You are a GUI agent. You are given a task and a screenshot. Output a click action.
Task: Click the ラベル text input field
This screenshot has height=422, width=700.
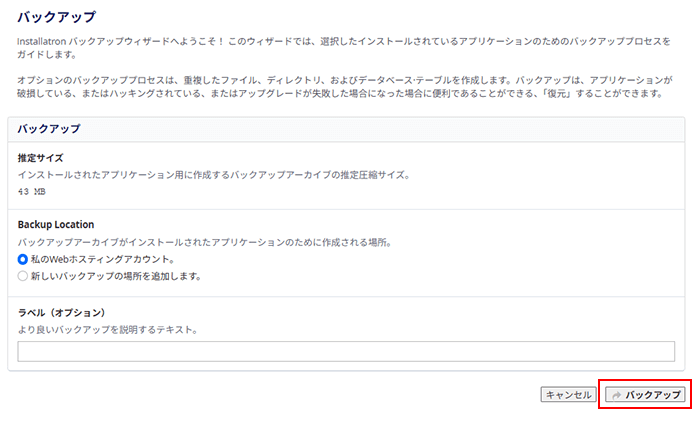tap(346, 351)
